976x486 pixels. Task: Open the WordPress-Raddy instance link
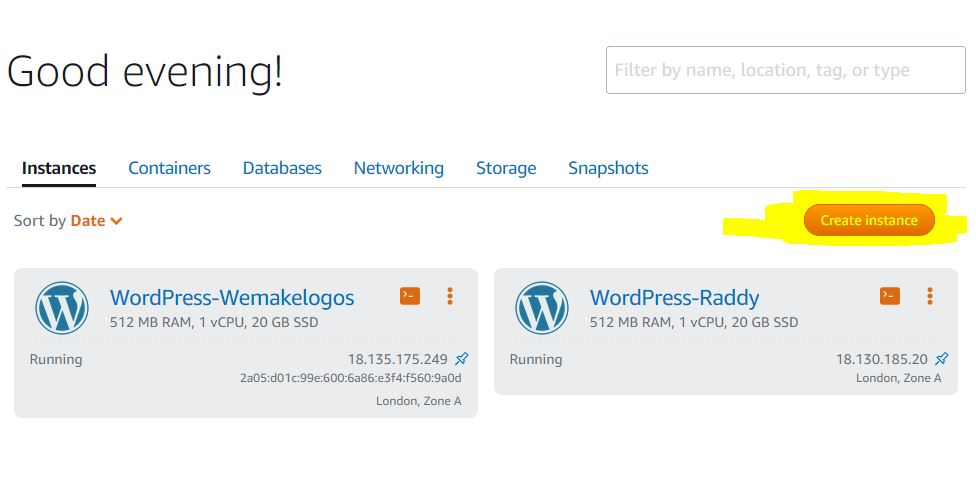click(x=674, y=297)
